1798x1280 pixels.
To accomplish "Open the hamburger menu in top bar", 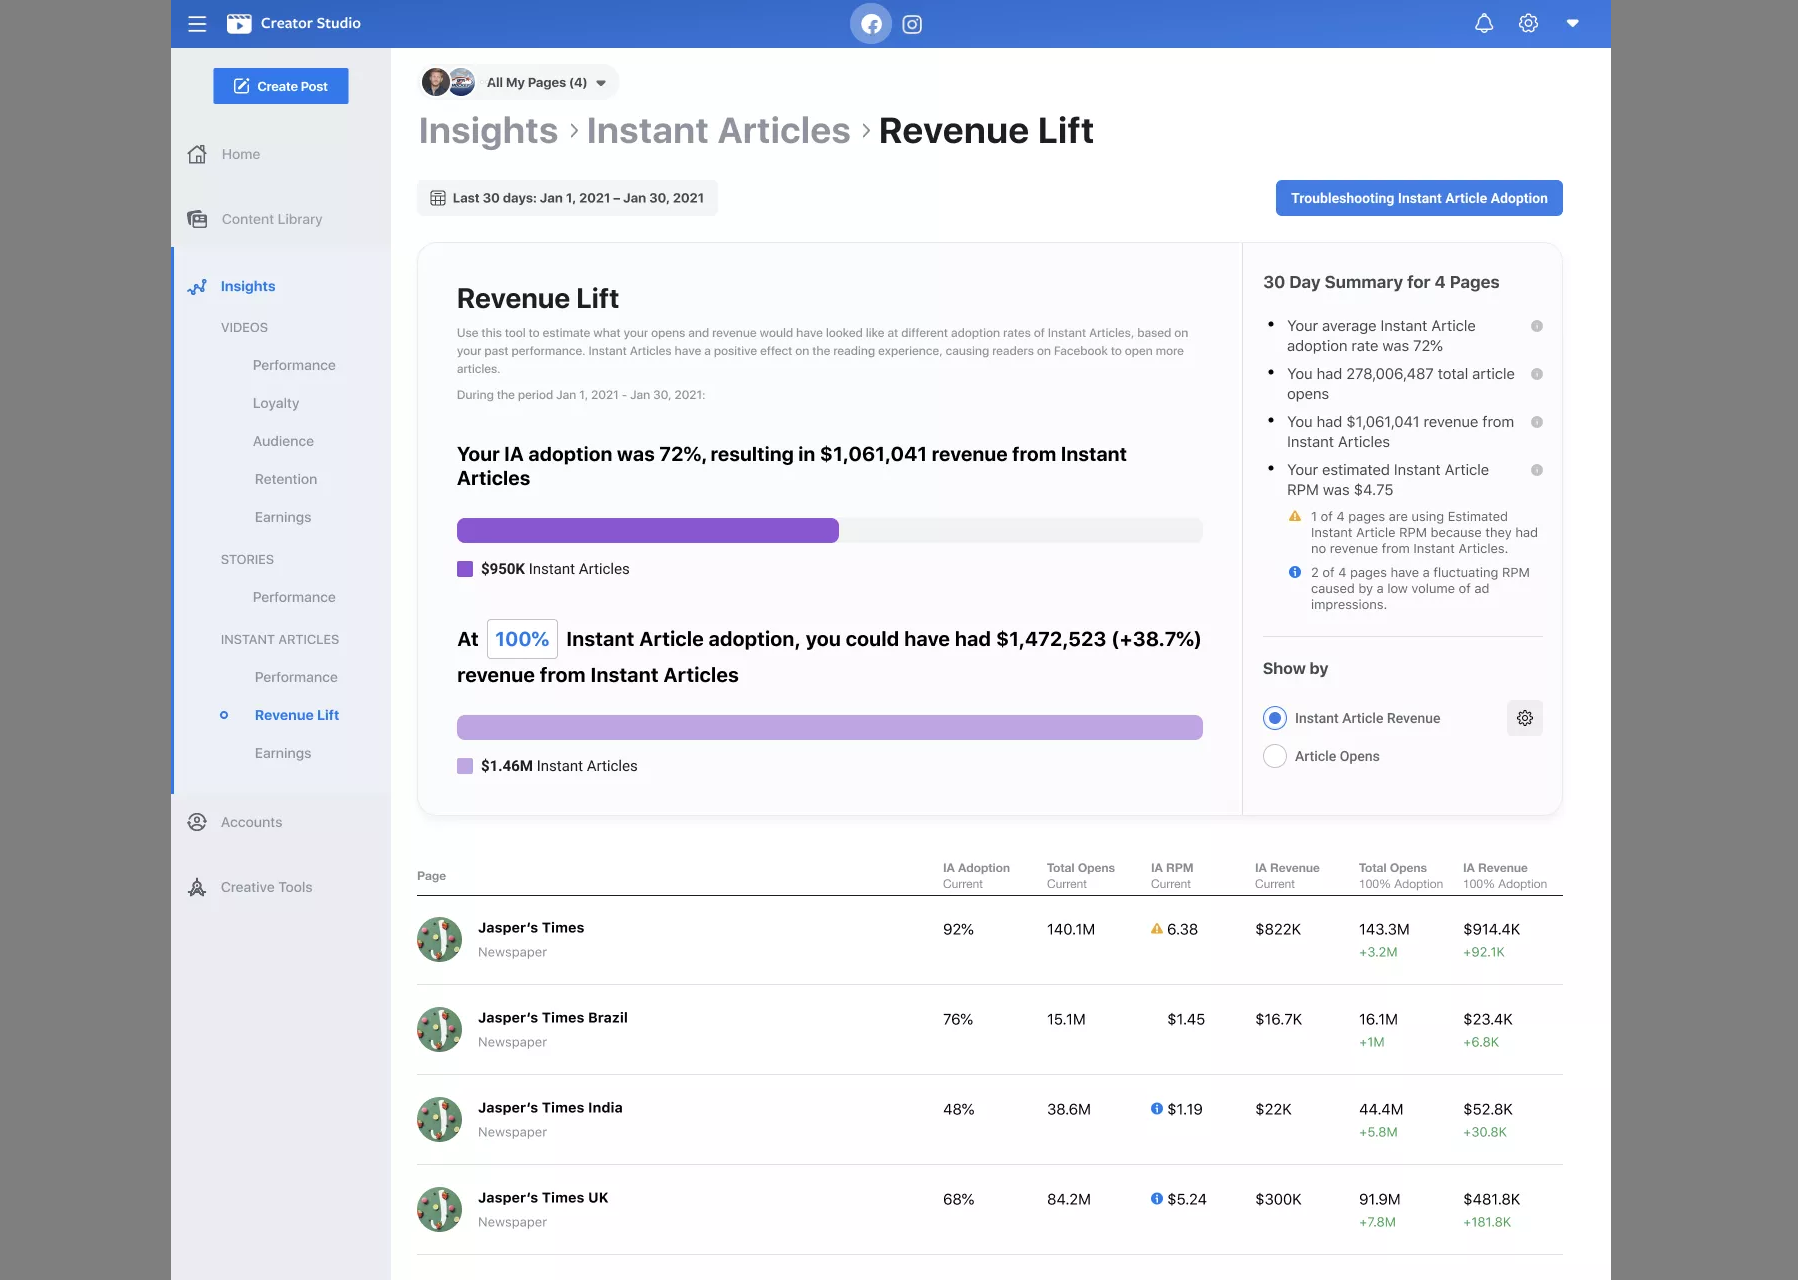I will 197,23.
